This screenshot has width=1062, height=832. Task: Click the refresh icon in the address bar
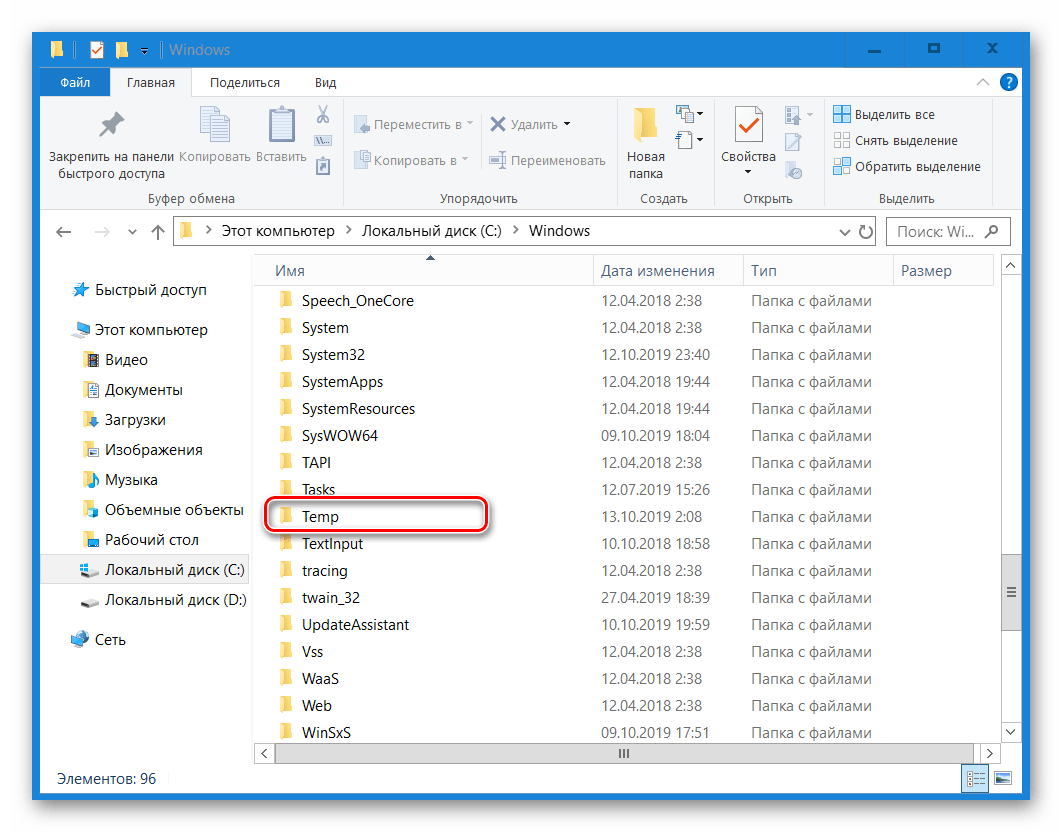(866, 231)
